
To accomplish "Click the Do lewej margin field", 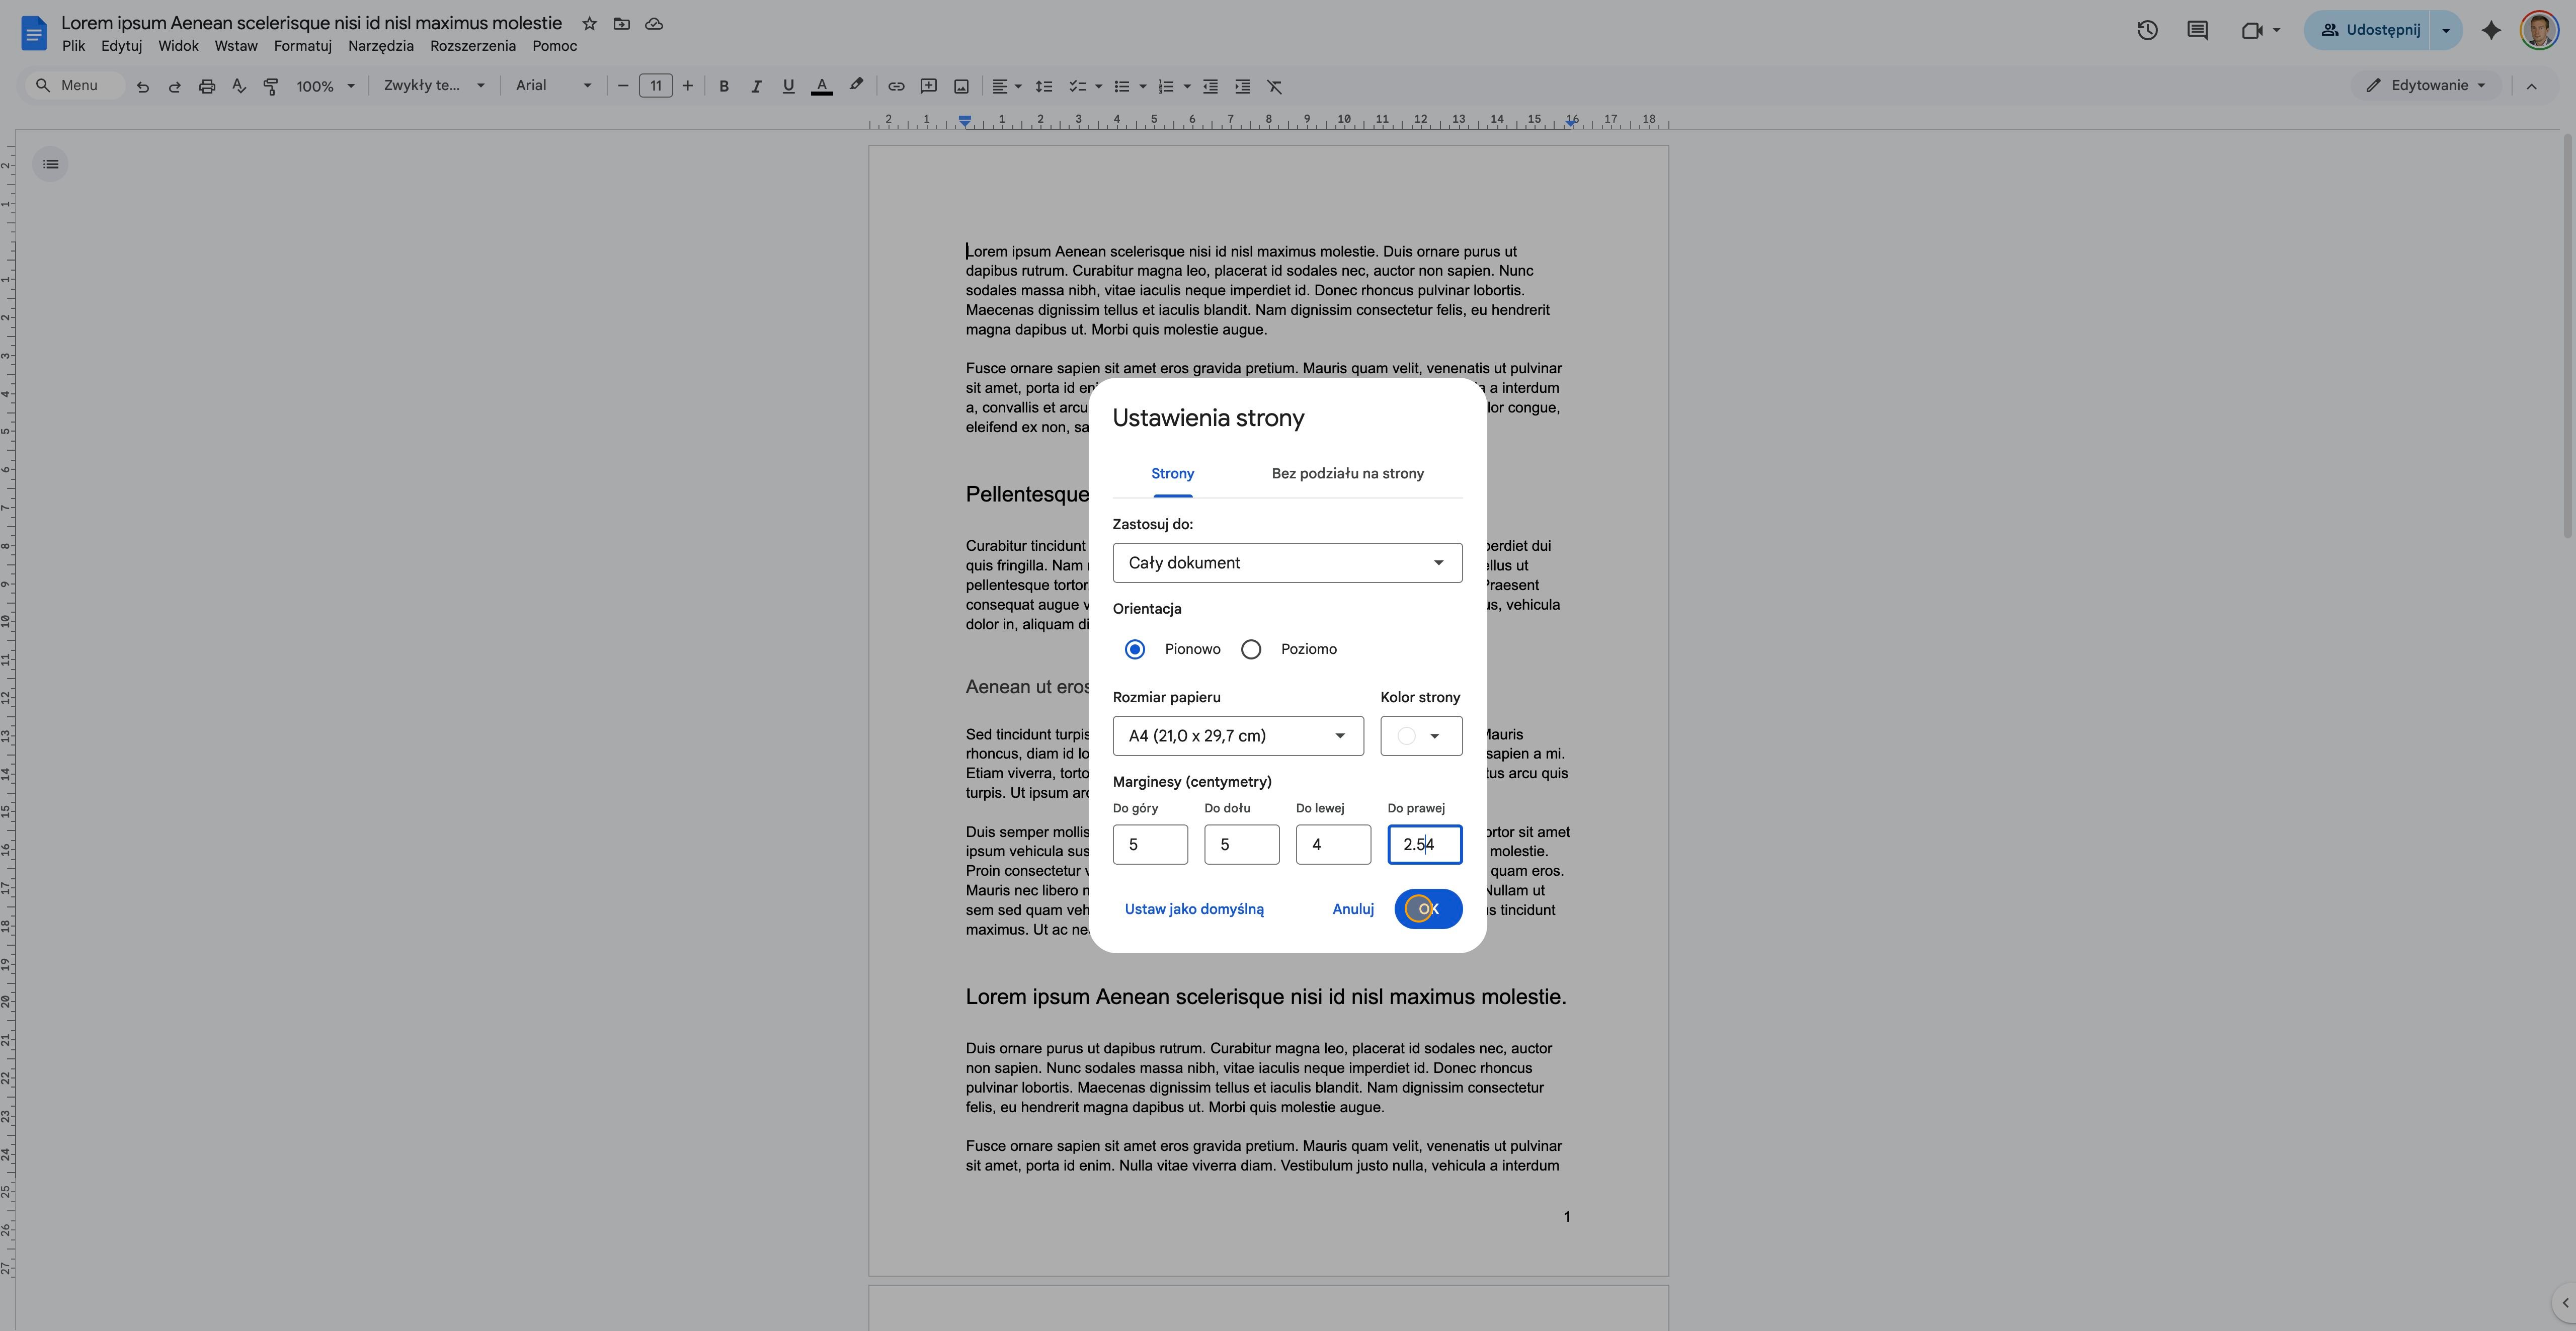I will tap(1333, 845).
